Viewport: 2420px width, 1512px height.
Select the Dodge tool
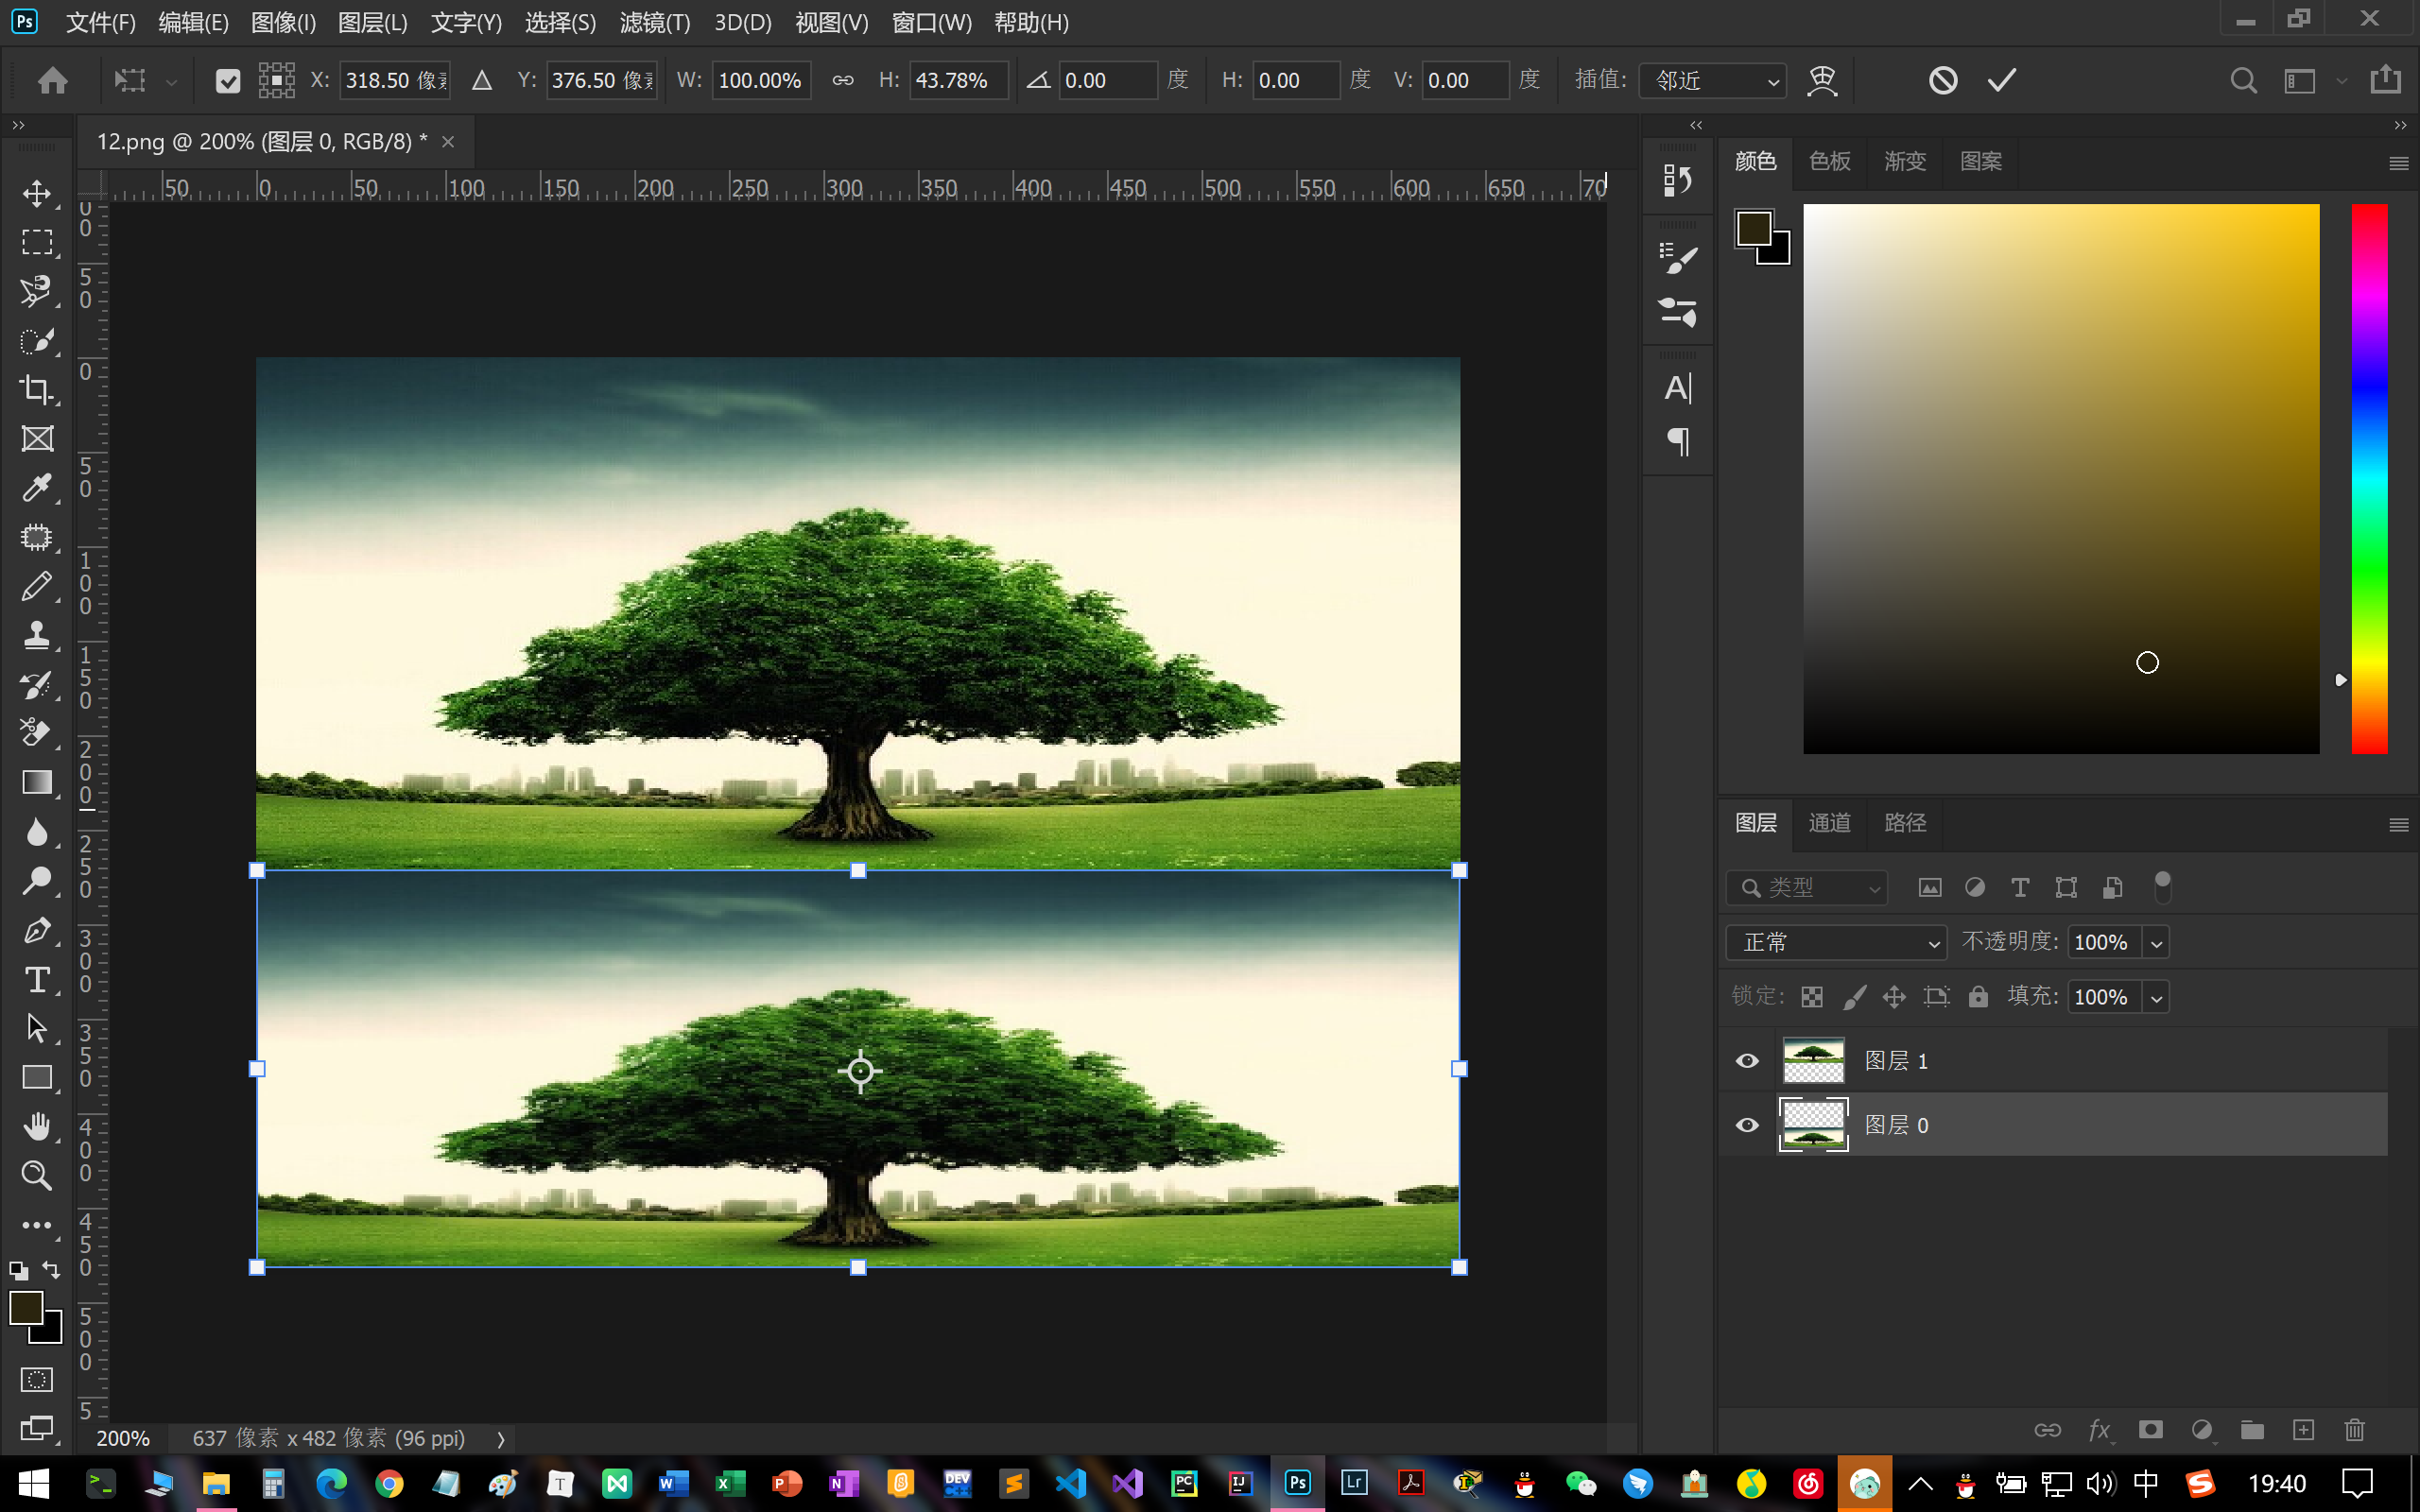point(37,880)
